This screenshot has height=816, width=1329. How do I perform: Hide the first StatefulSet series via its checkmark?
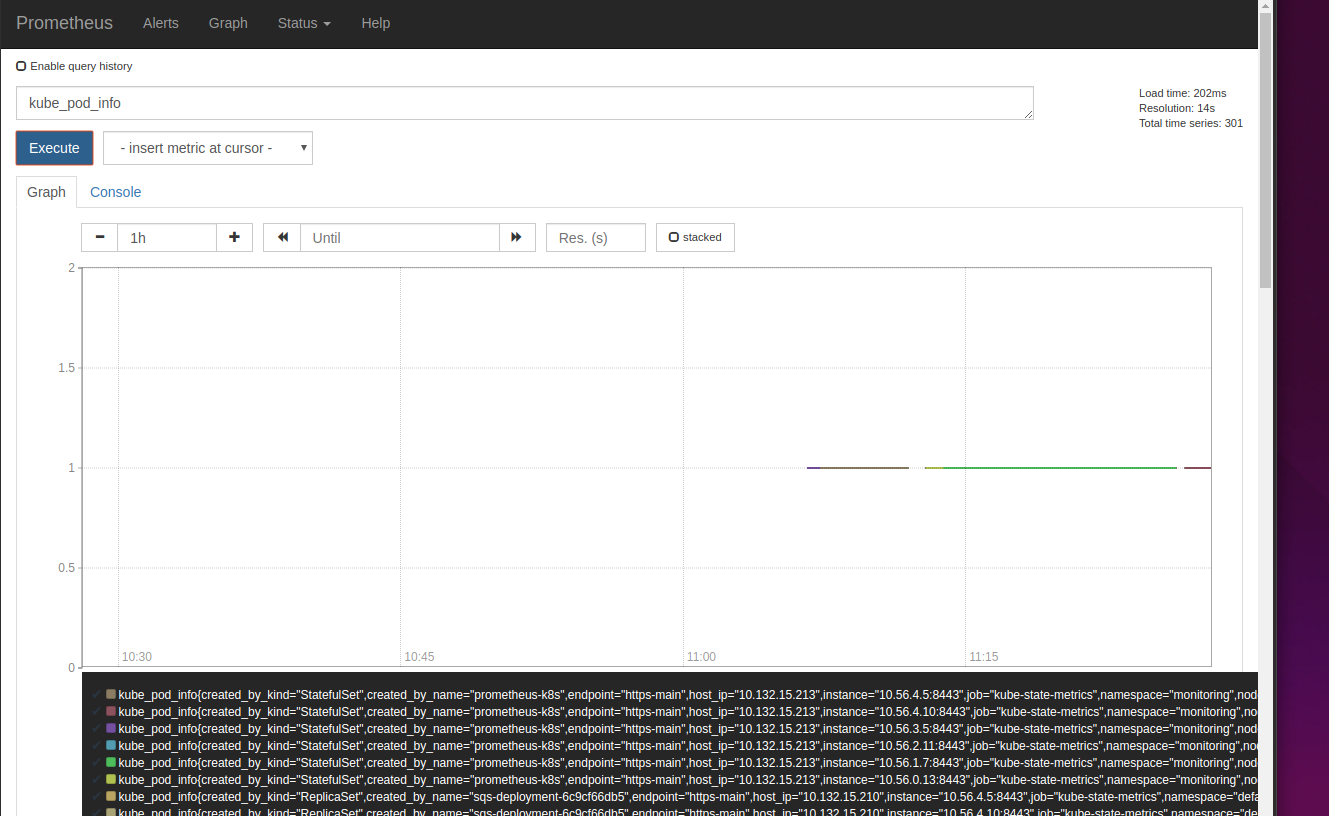[99, 694]
